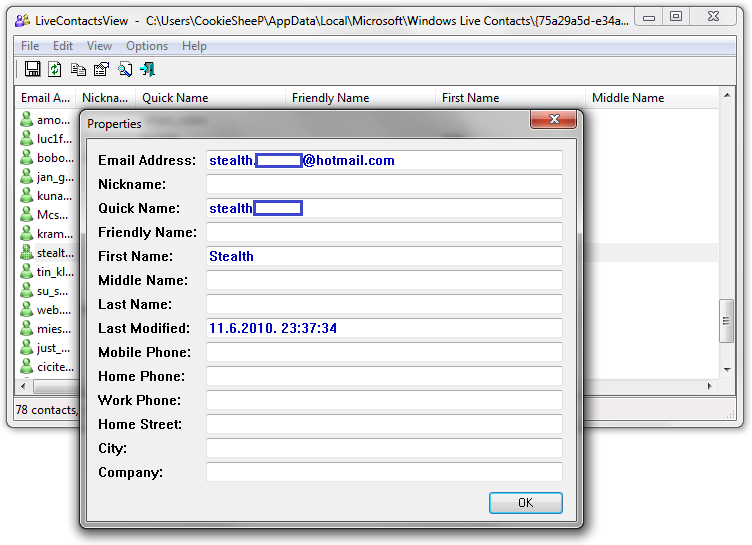Viewport: 752px width, 545px height.
Task: Click the Properties toolbar icon
Action: 101,70
